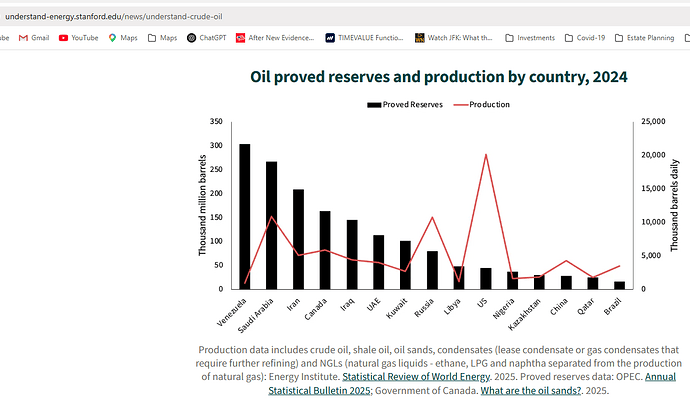Click the Brazil axis label
The width and height of the screenshot is (690, 400).
[x=613, y=306]
